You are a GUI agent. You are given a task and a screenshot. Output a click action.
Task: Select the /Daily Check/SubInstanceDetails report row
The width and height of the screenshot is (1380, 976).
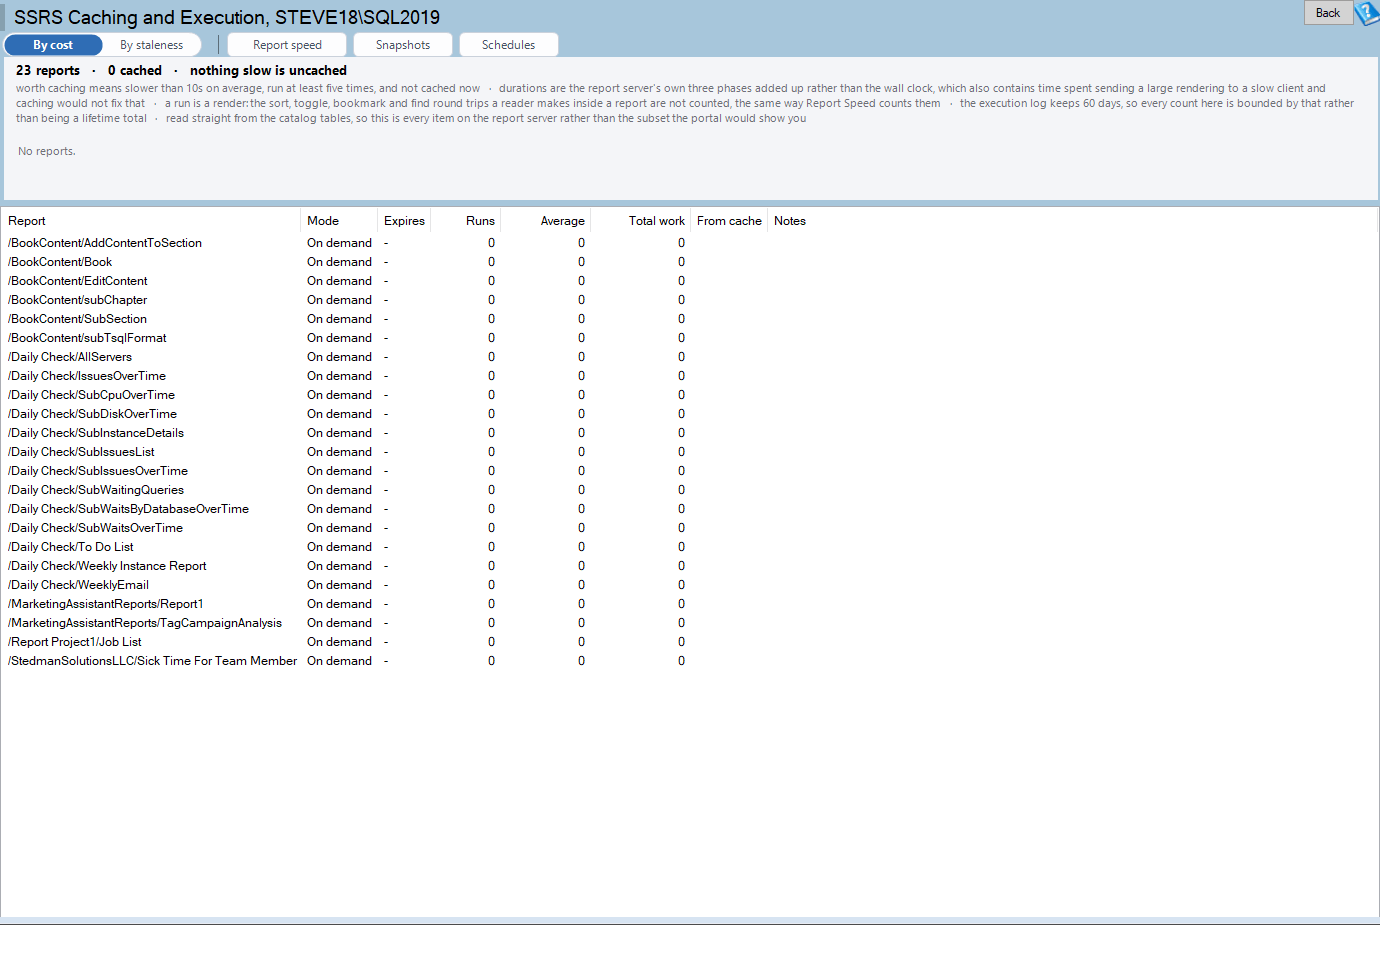(x=690, y=433)
